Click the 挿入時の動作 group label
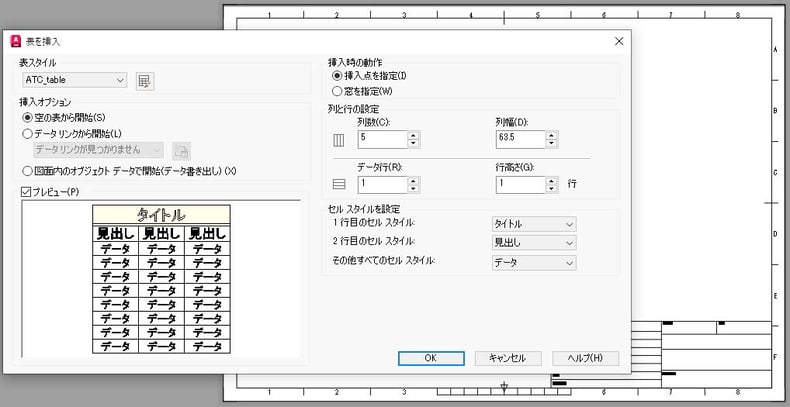 point(355,62)
